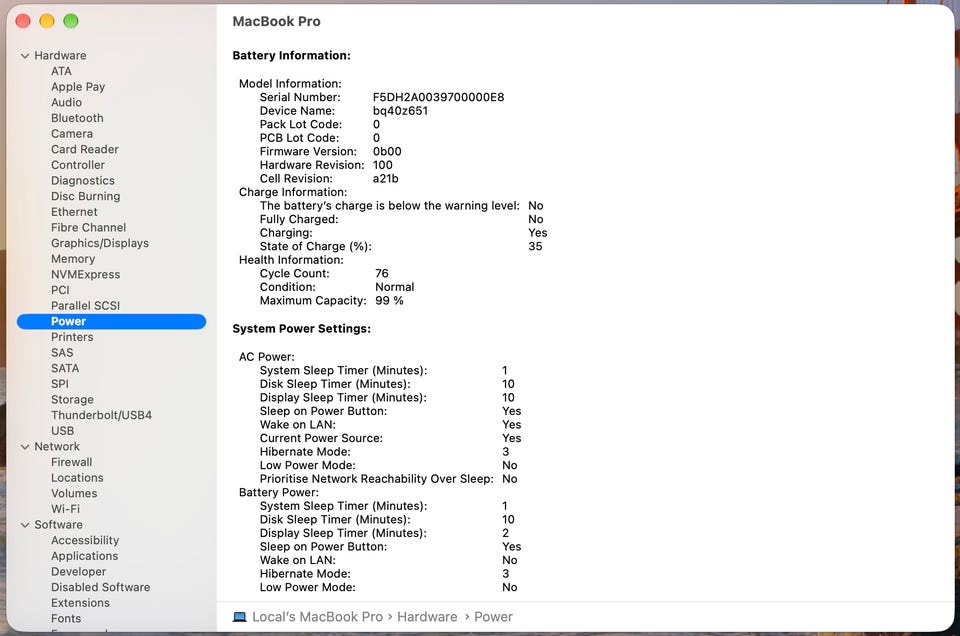
Task: Show Ethernet hardware details
Action: point(74,212)
